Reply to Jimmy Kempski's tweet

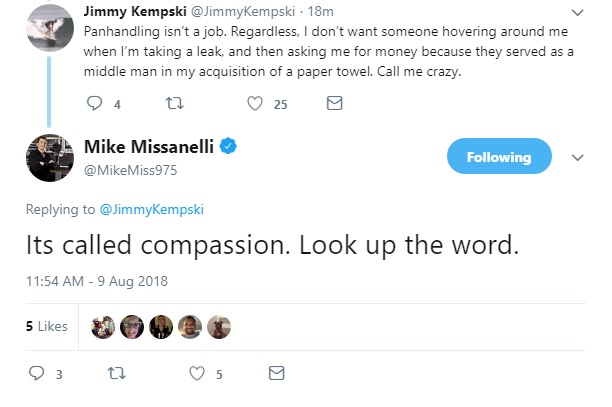pos(96,103)
